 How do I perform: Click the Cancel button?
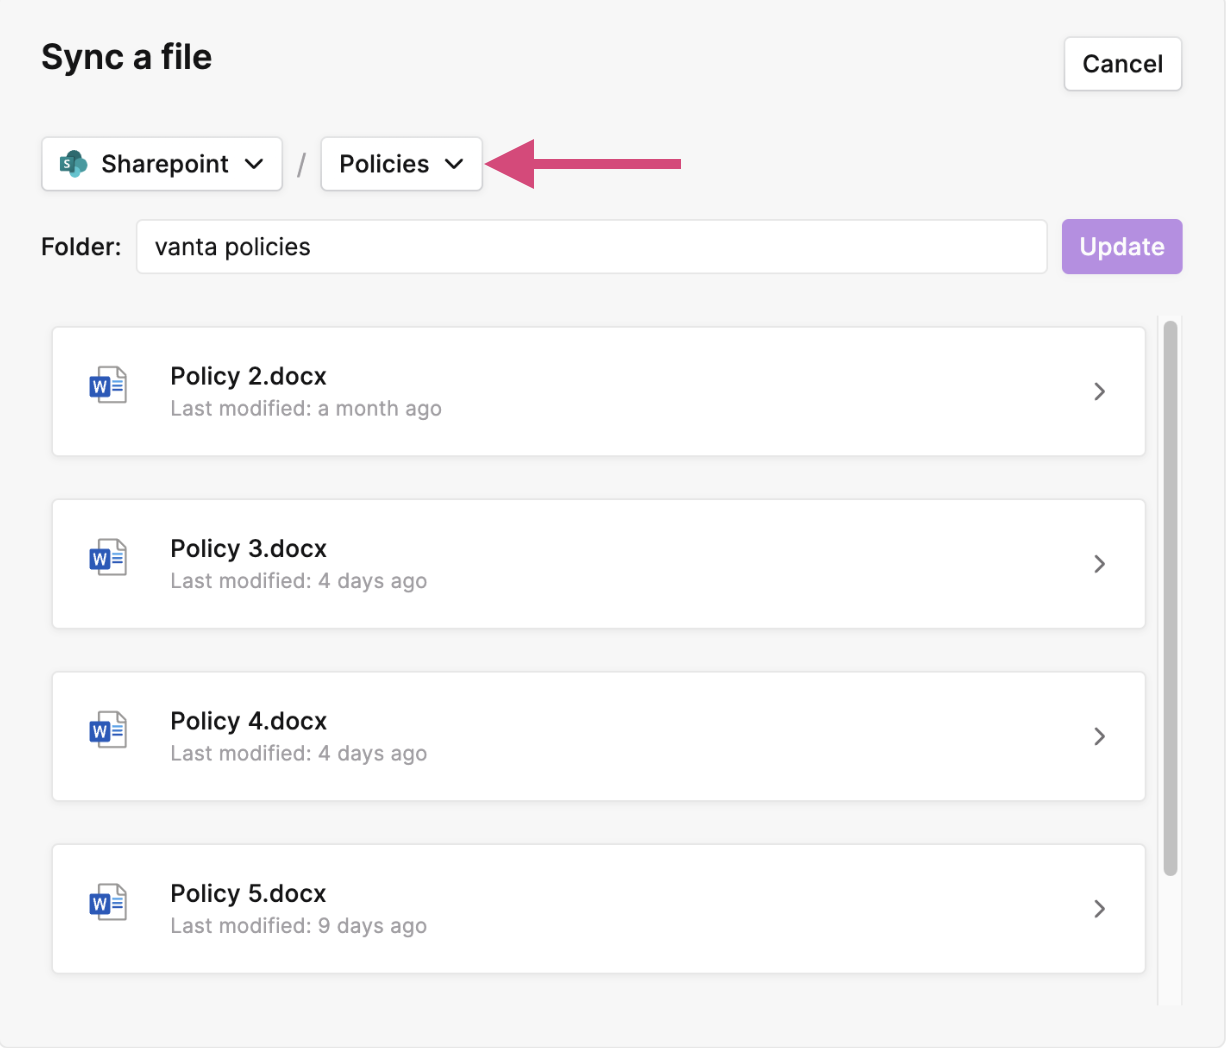[x=1122, y=64]
